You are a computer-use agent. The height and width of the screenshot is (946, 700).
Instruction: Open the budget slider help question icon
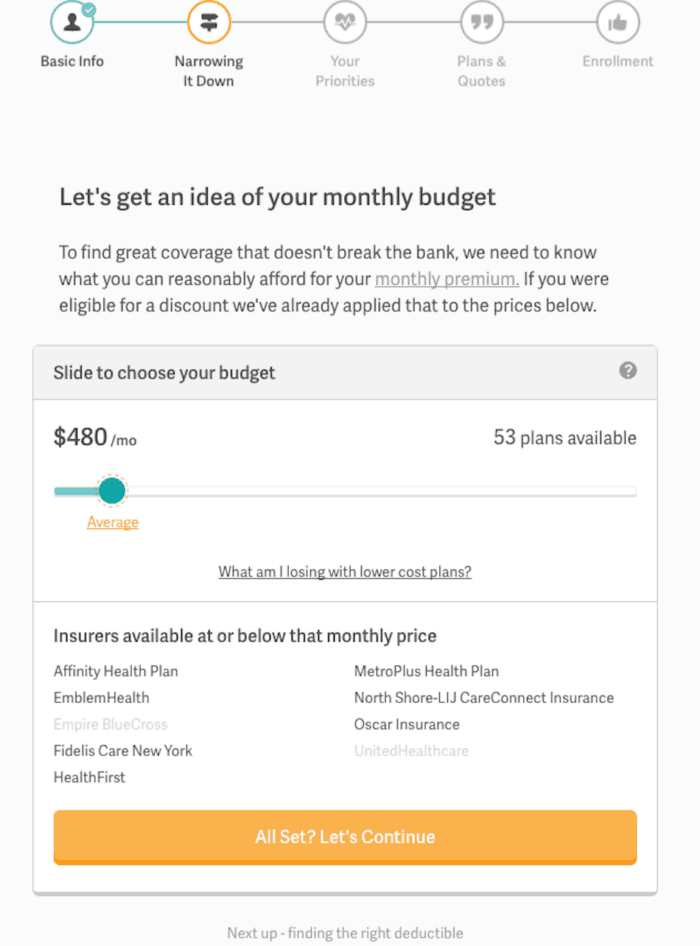(628, 370)
